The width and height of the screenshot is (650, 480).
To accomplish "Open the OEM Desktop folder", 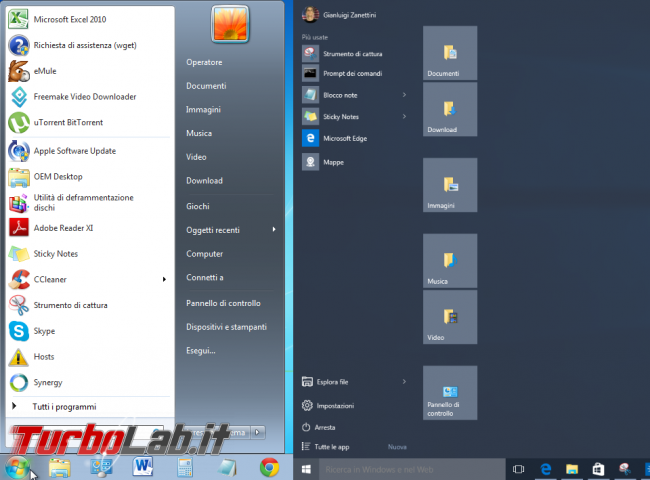I will point(89,177).
